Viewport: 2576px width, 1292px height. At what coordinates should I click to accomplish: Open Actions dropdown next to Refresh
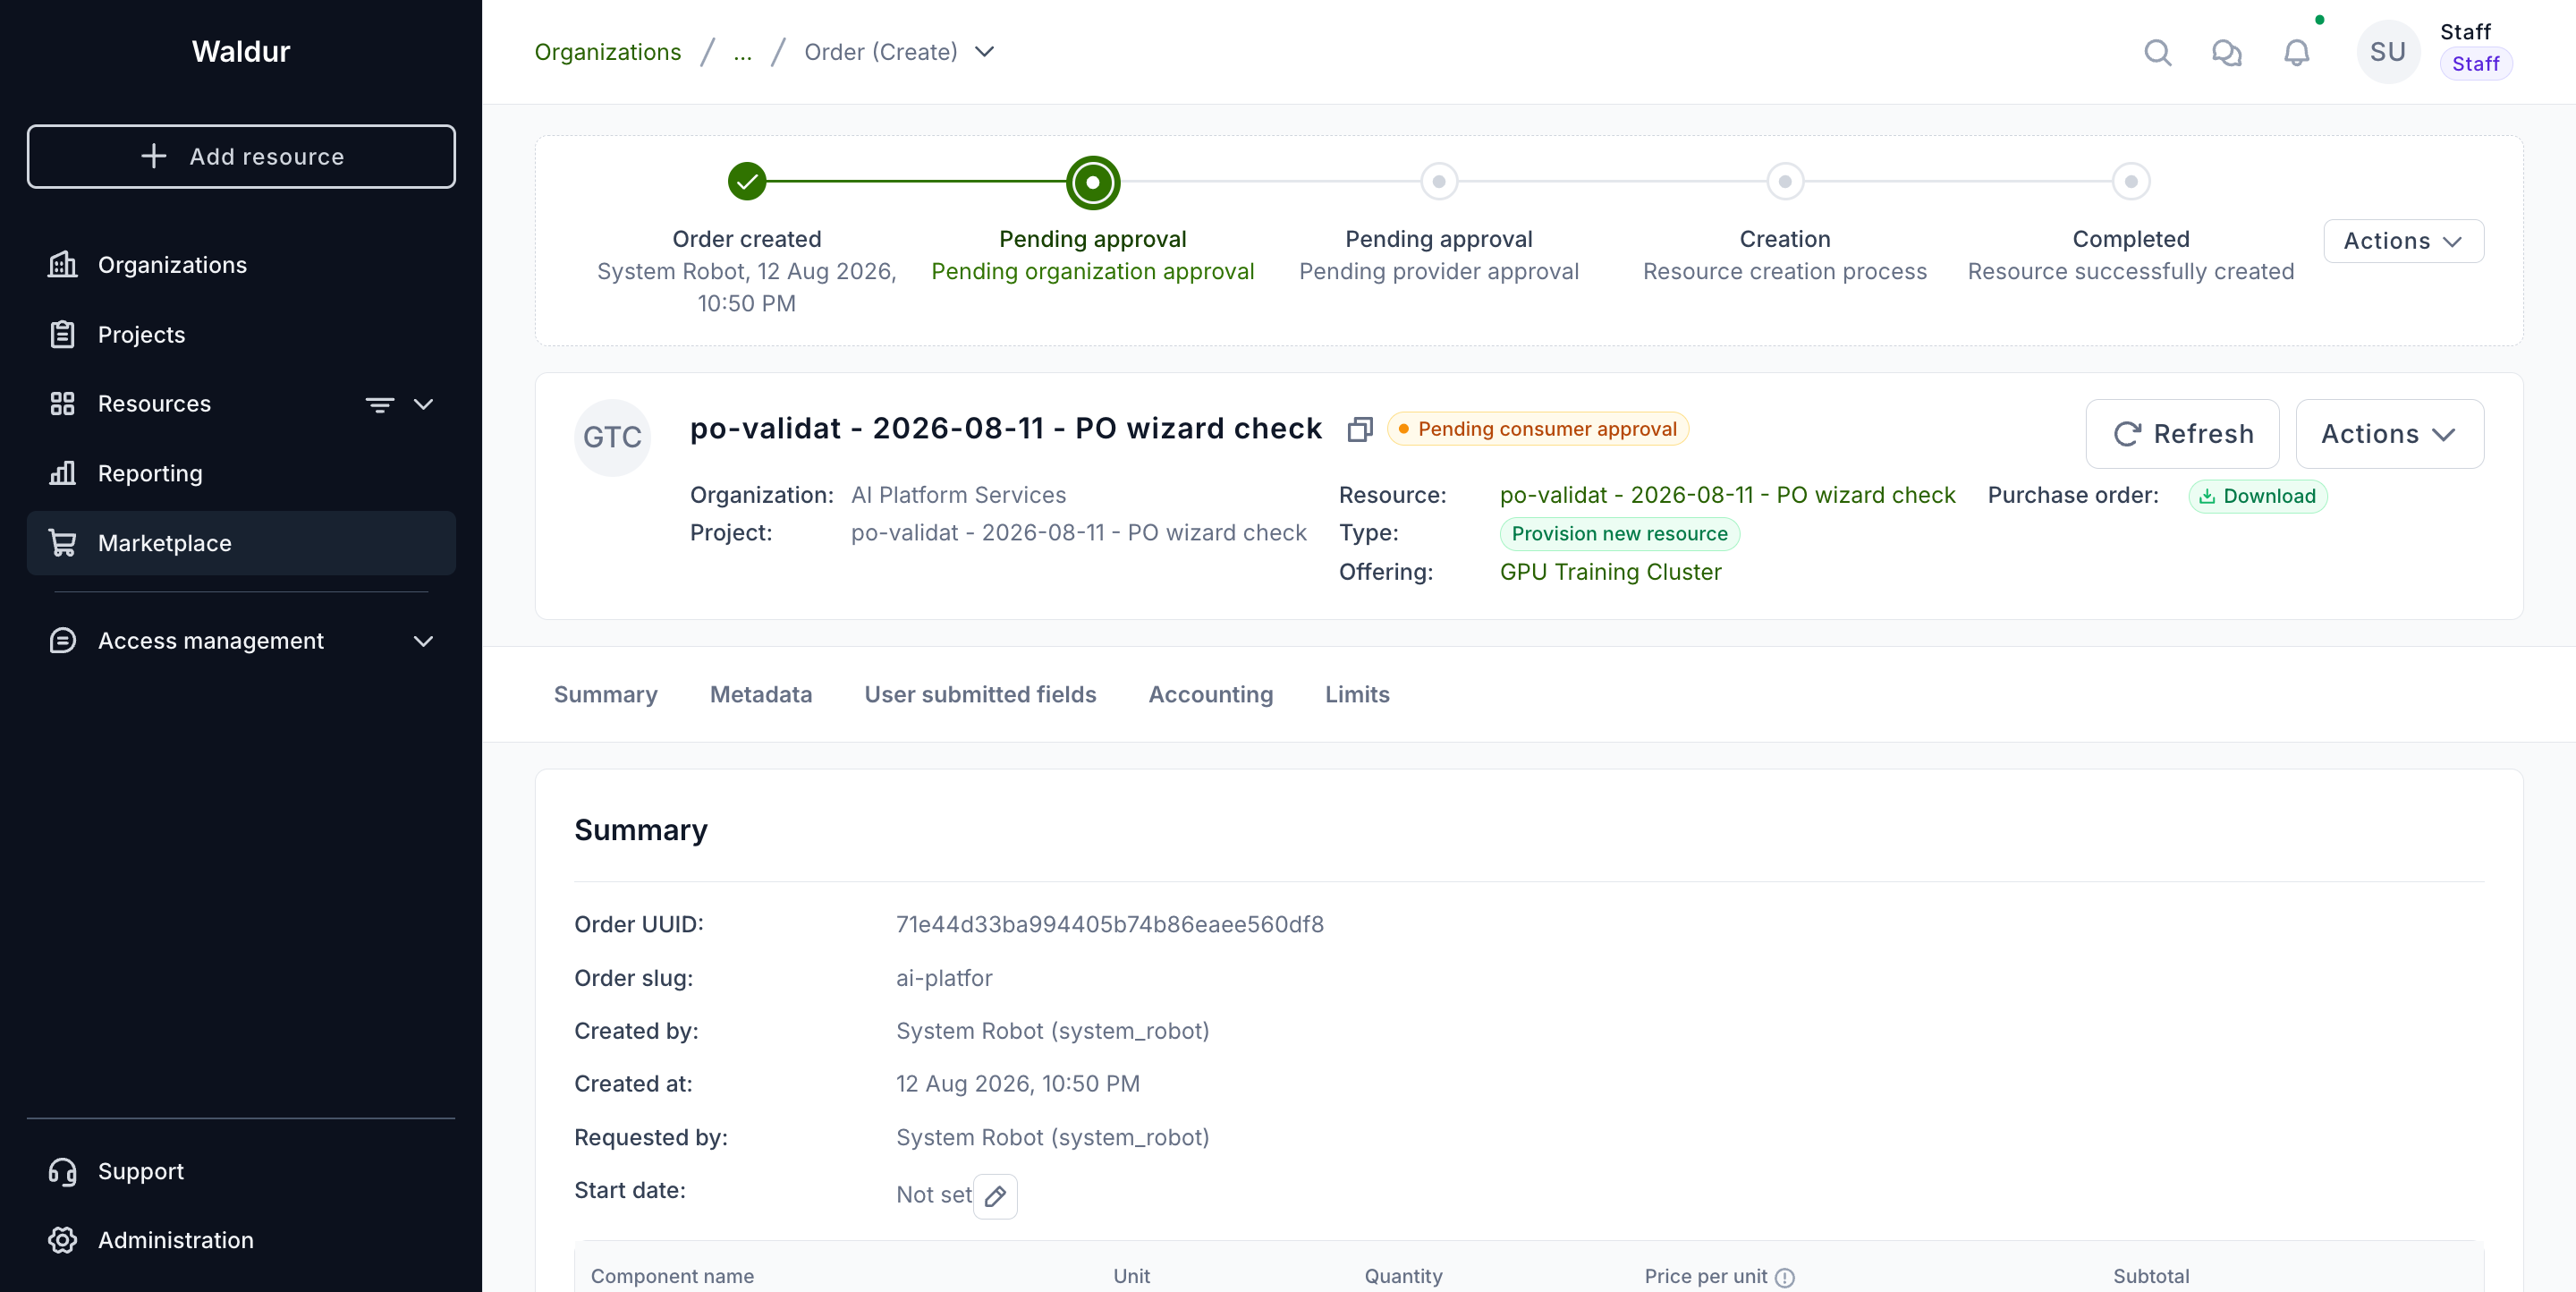click(2389, 434)
